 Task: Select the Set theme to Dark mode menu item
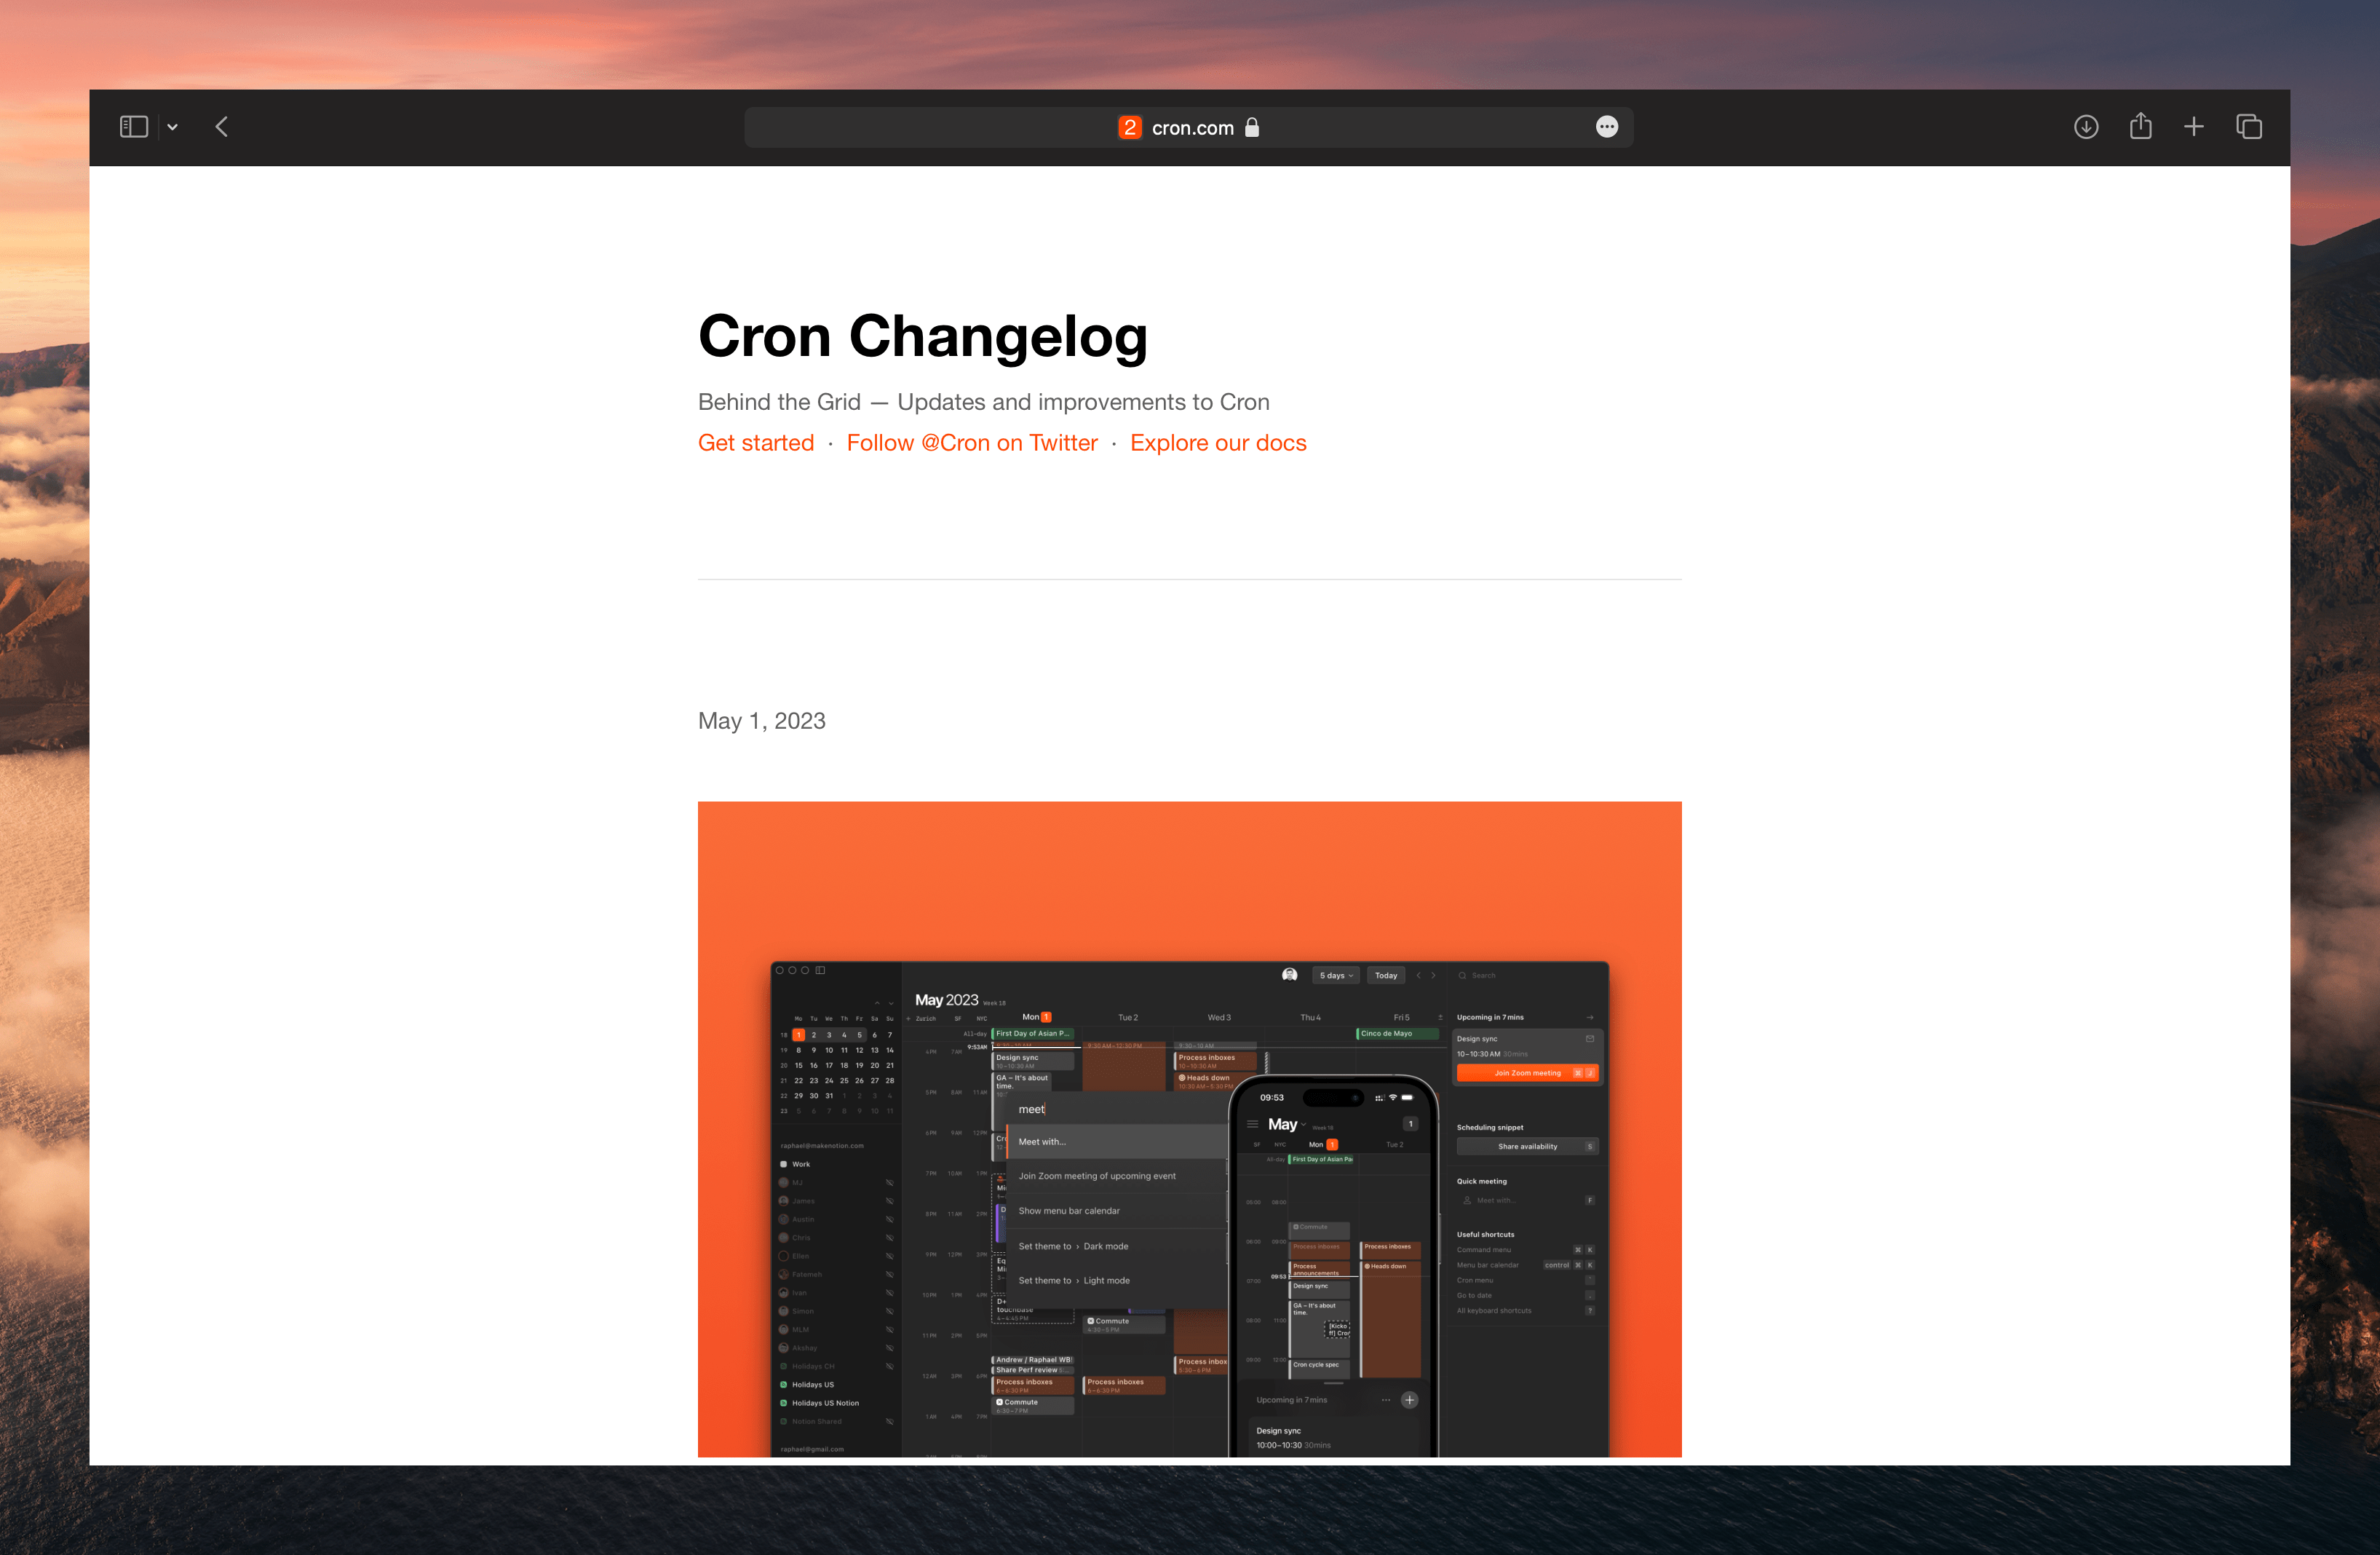click(1073, 1246)
